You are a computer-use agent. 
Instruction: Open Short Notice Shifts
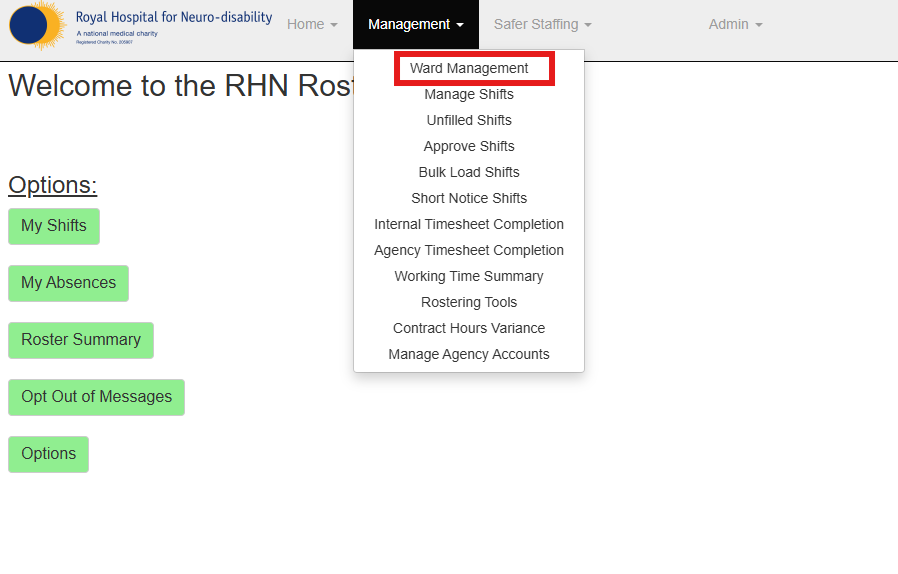pyautogui.click(x=469, y=198)
